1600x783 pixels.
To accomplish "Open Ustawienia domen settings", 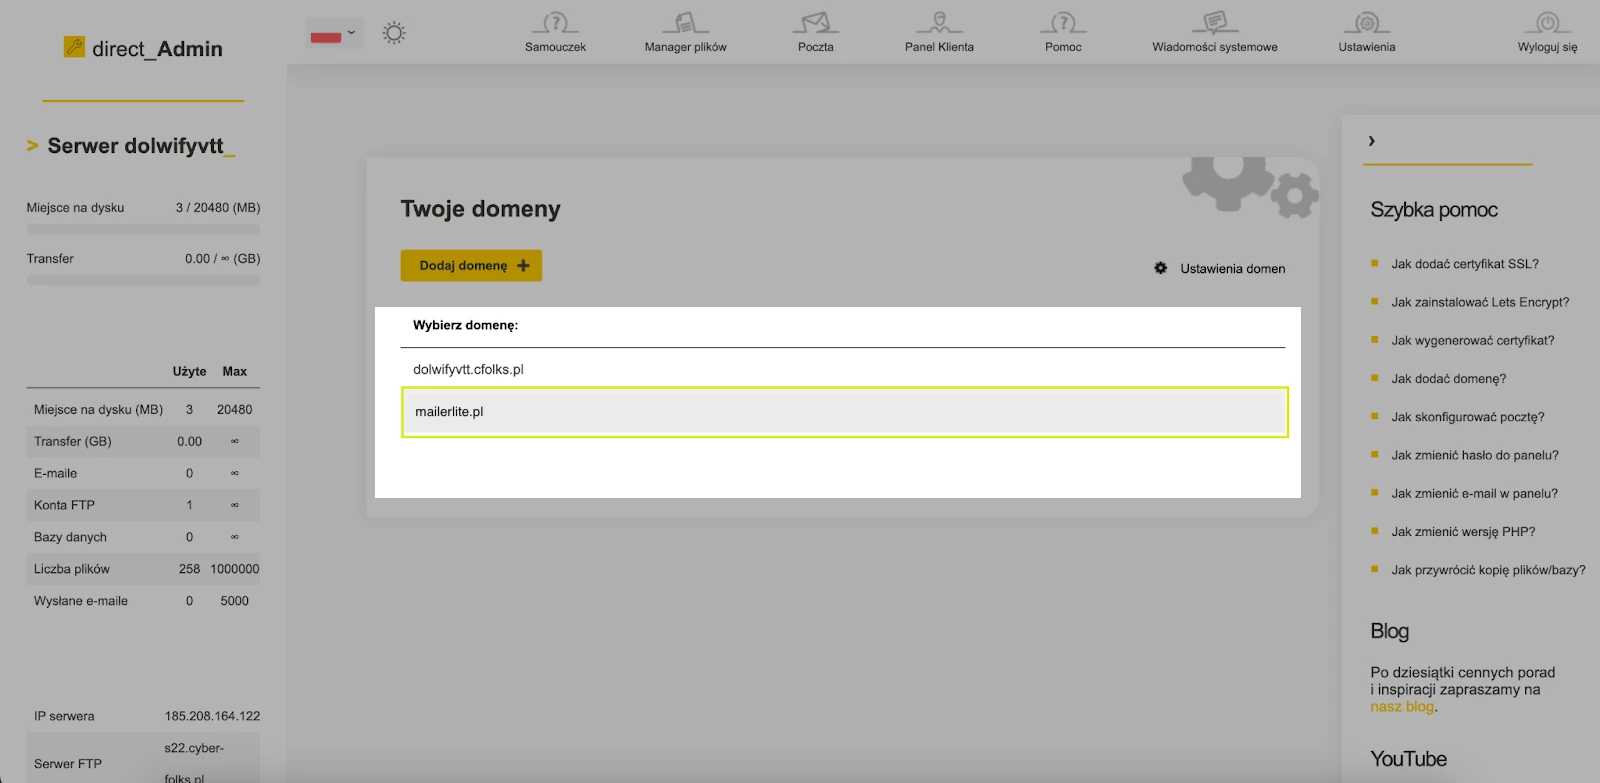I will 1220,269.
